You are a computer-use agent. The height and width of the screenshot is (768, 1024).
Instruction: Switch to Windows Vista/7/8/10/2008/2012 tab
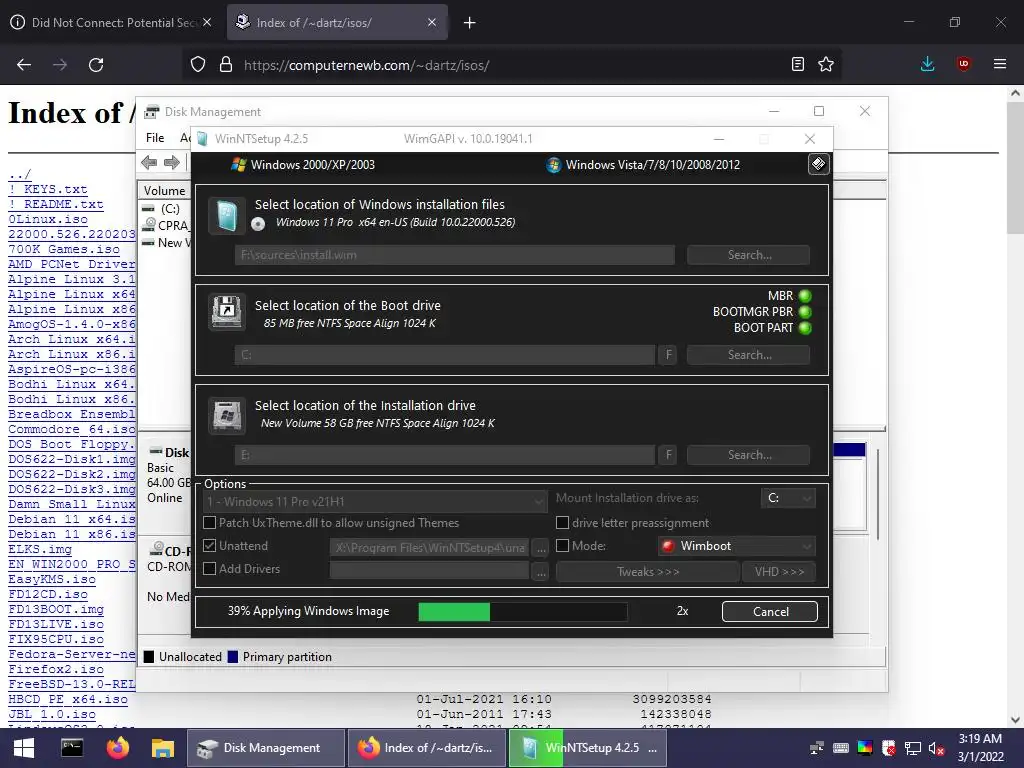pos(643,165)
